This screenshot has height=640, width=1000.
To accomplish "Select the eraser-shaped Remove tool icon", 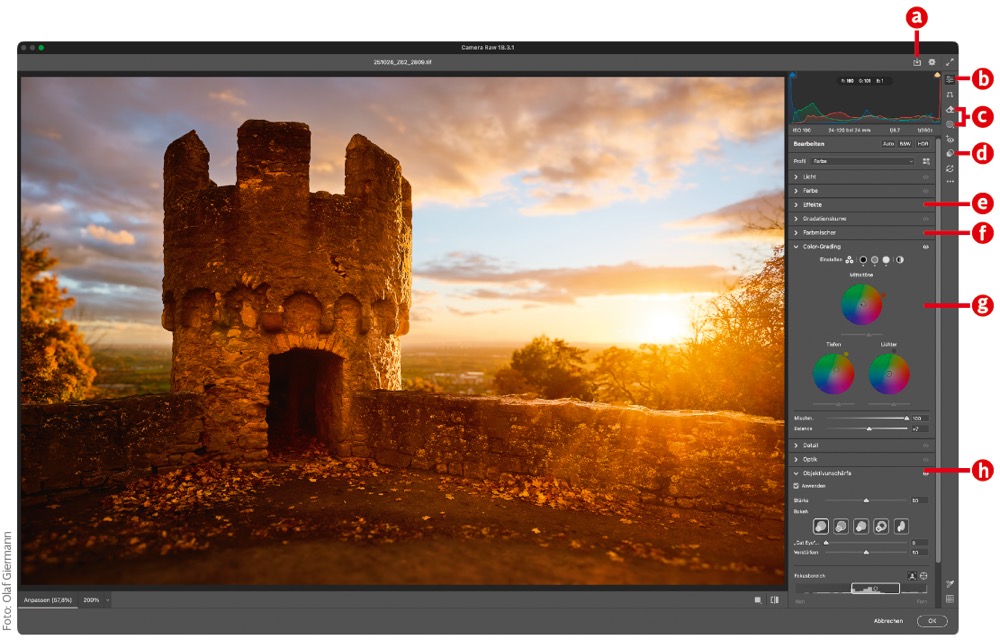I will coord(950,110).
